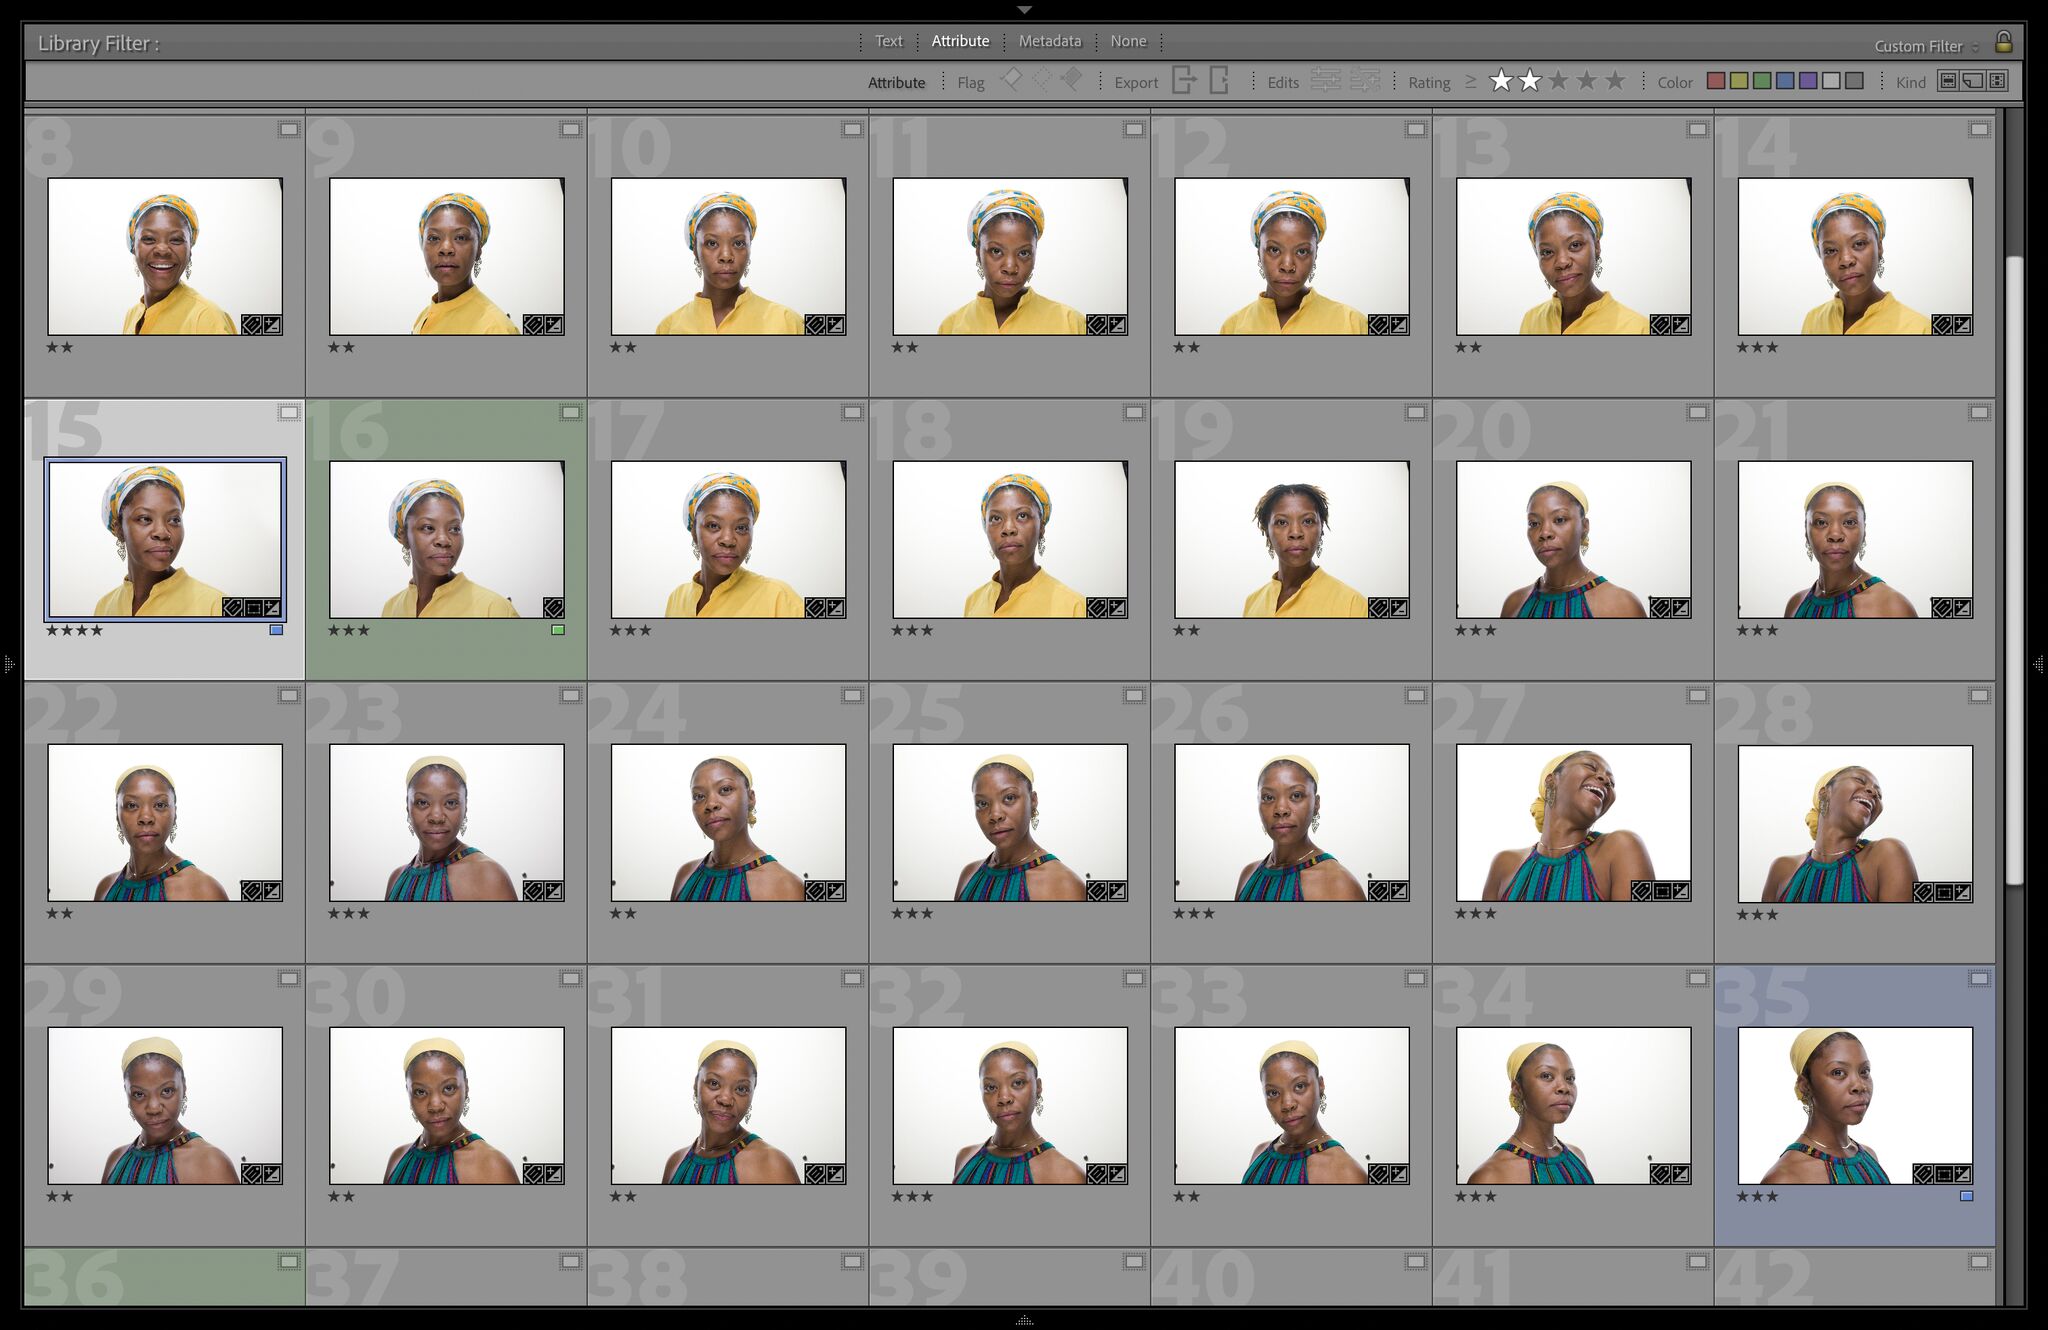Filter by the red color label

pos(1716,81)
